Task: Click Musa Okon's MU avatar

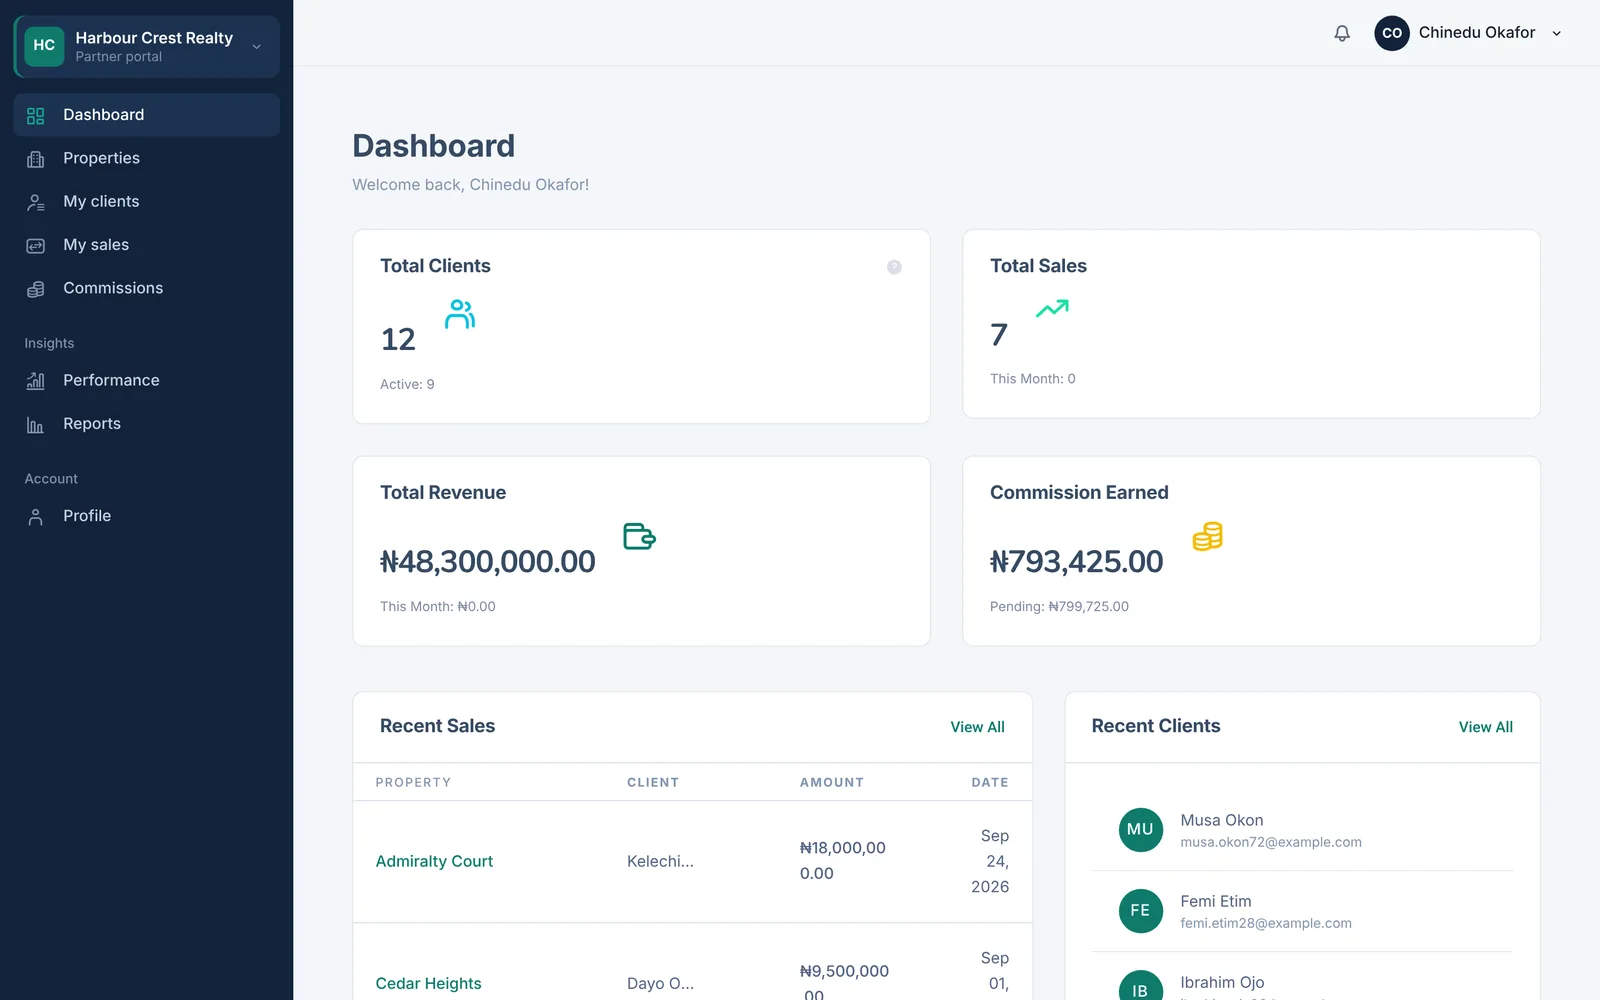Action: (1140, 830)
